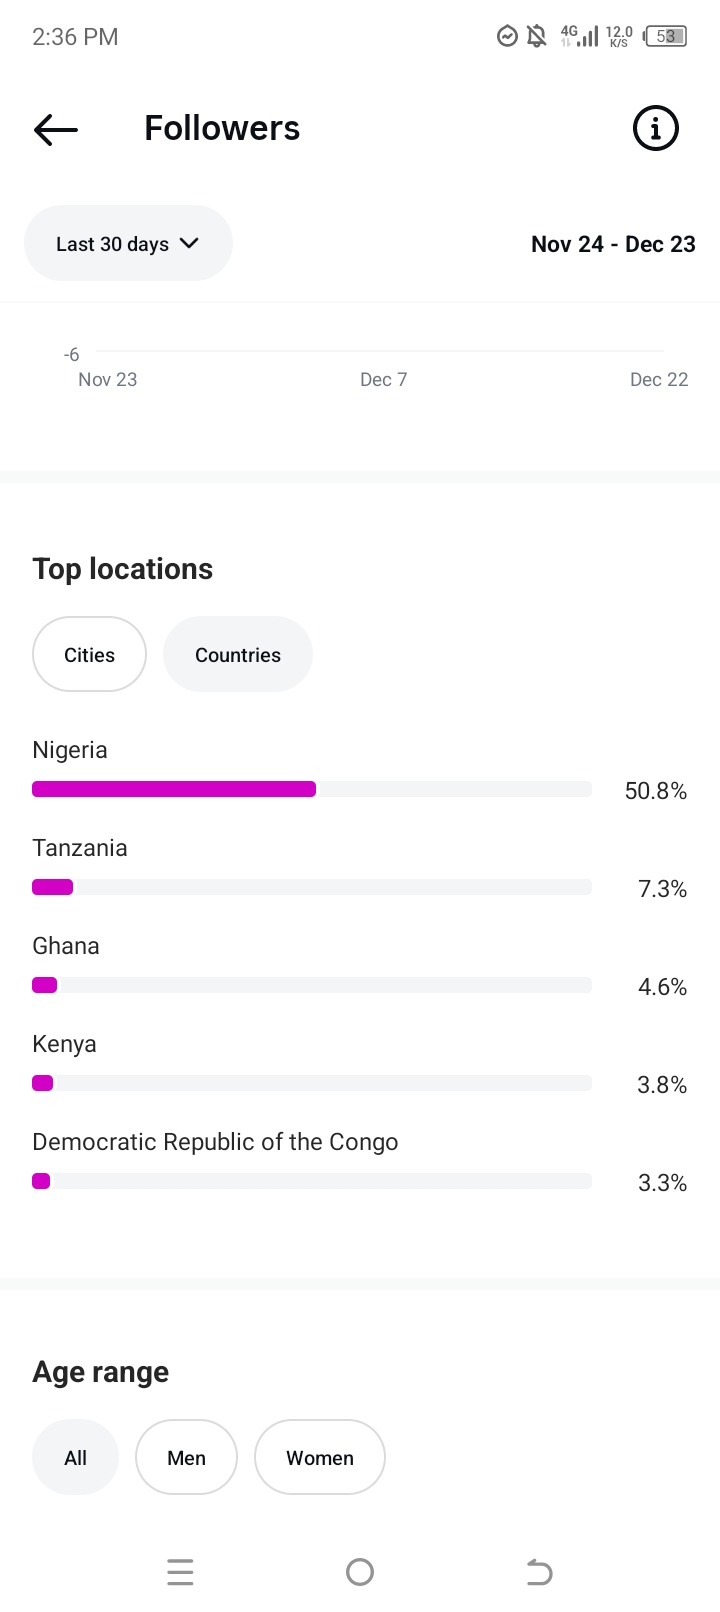This screenshot has width=720, height=1612.
Task: Filter age range by Men
Action: point(187,1458)
